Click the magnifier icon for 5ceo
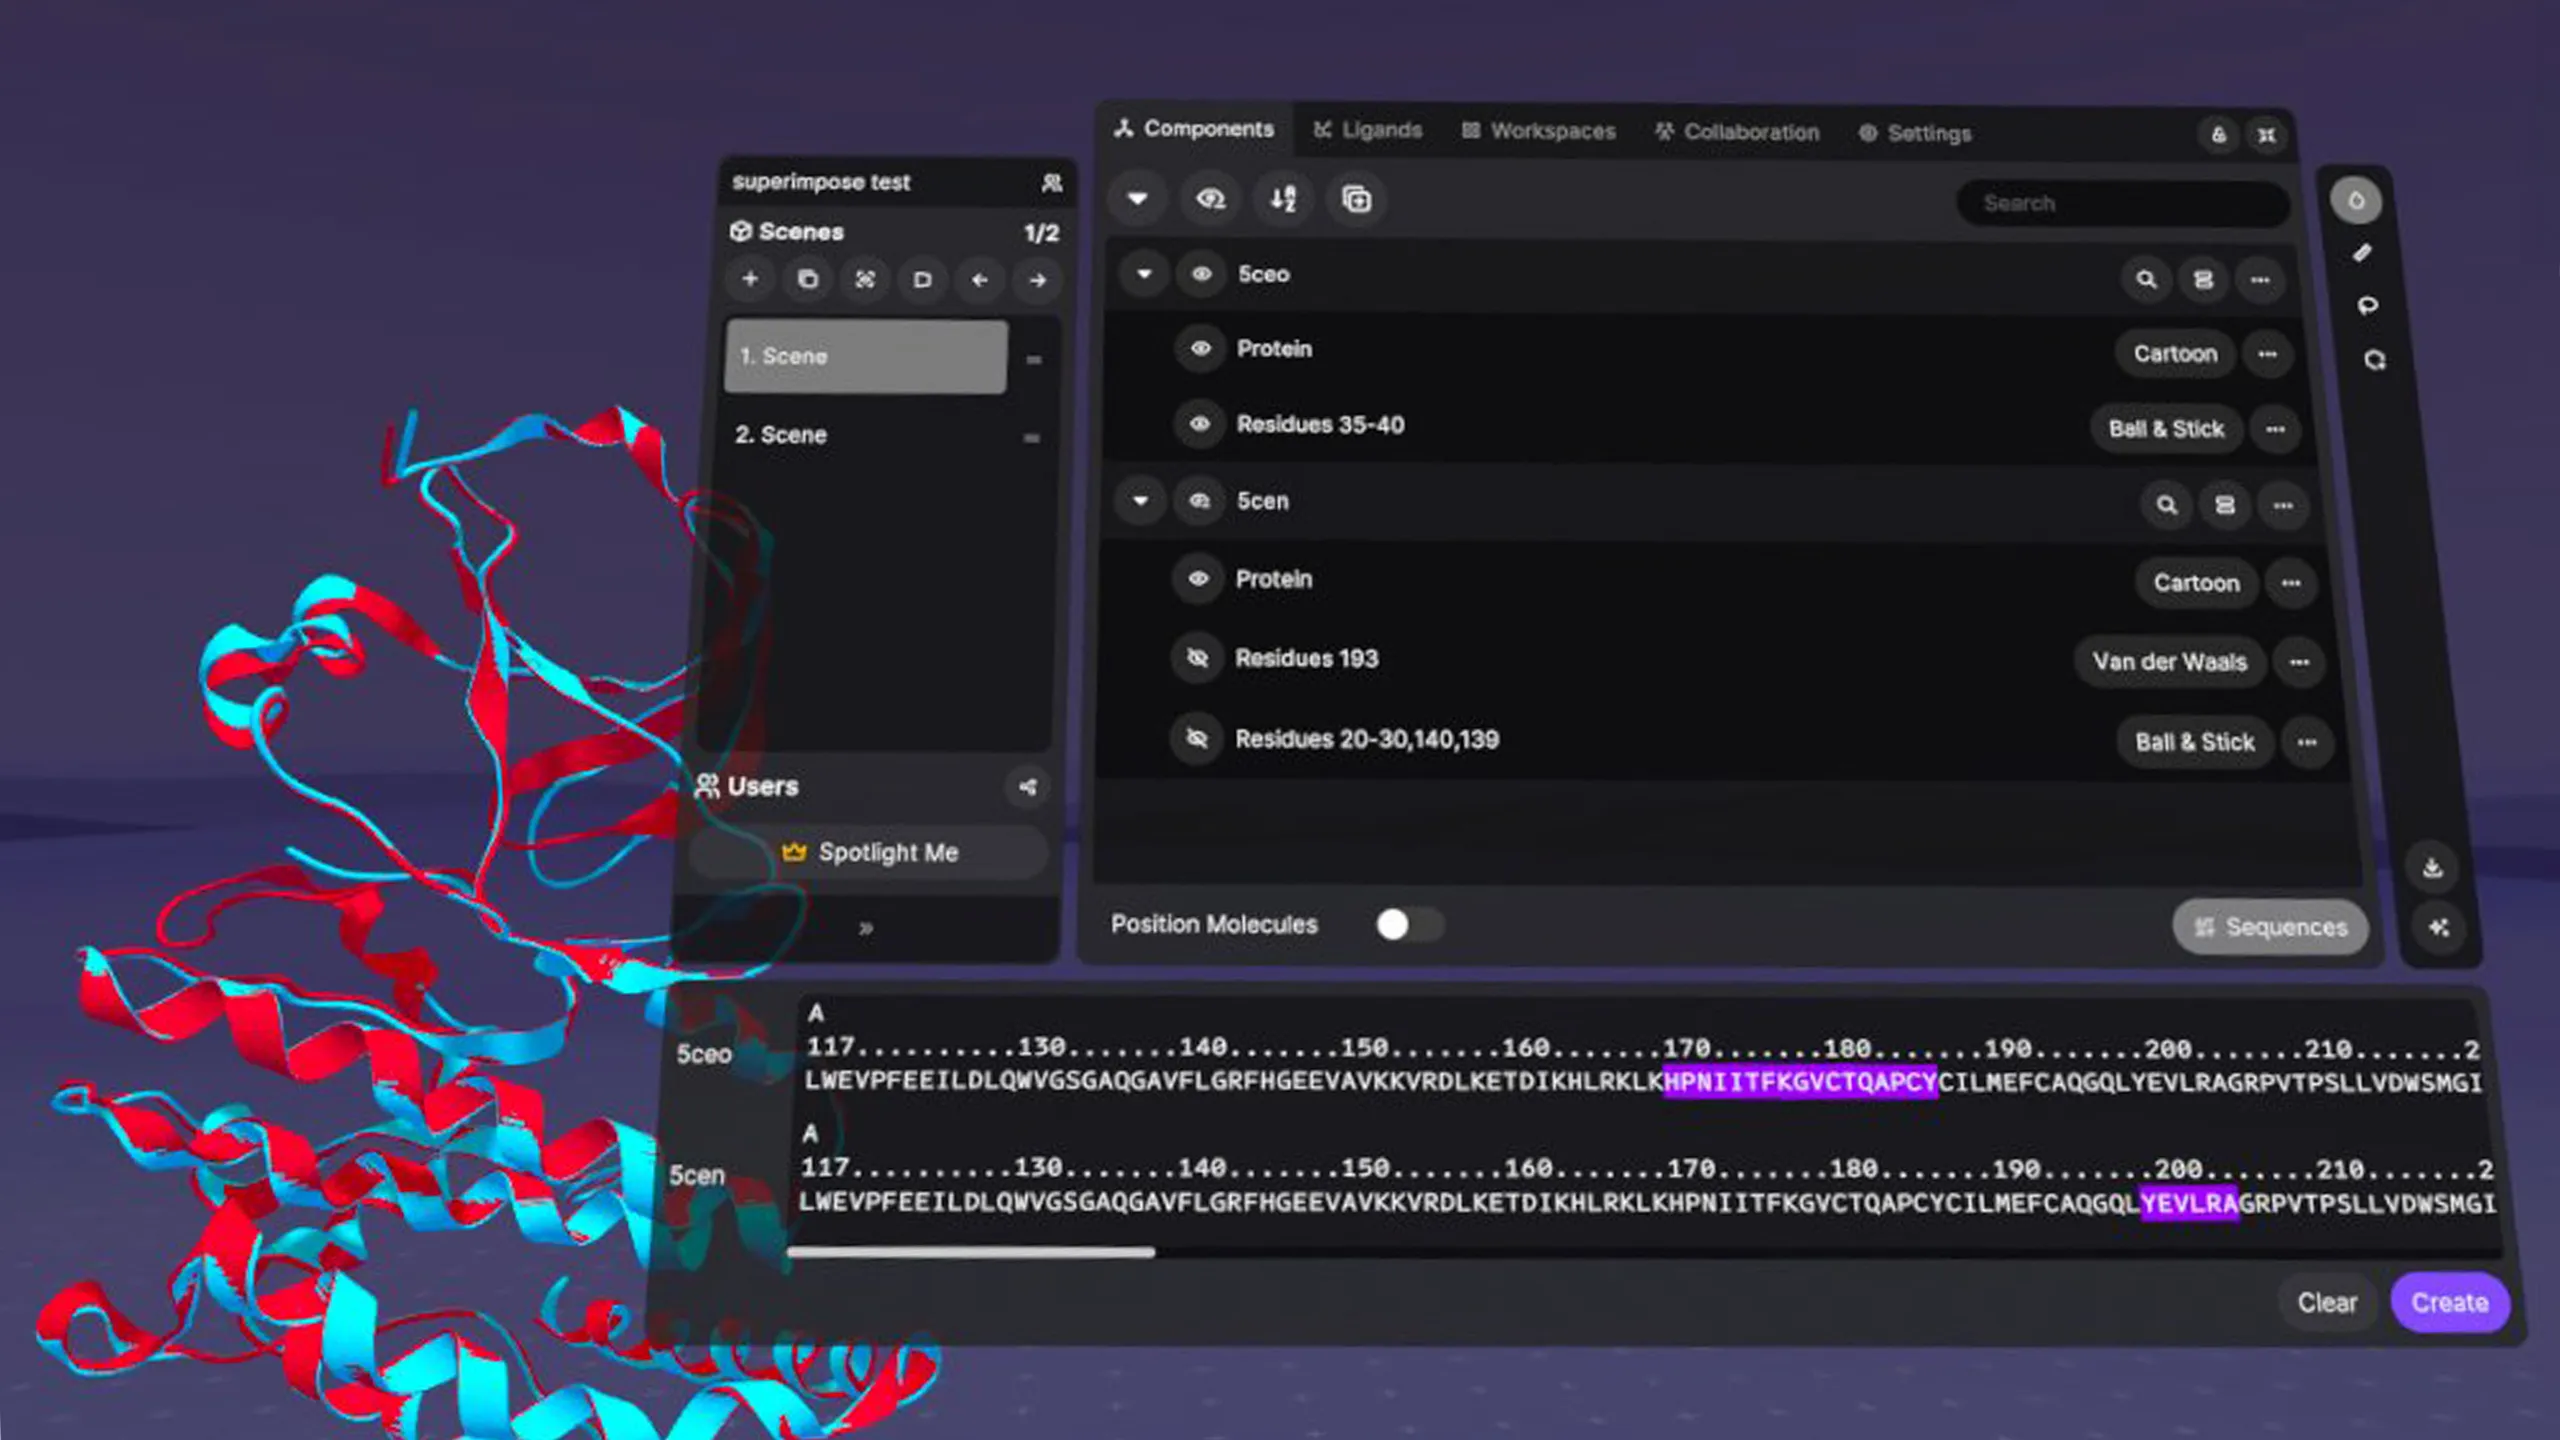This screenshot has width=2560, height=1440. click(2146, 279)
